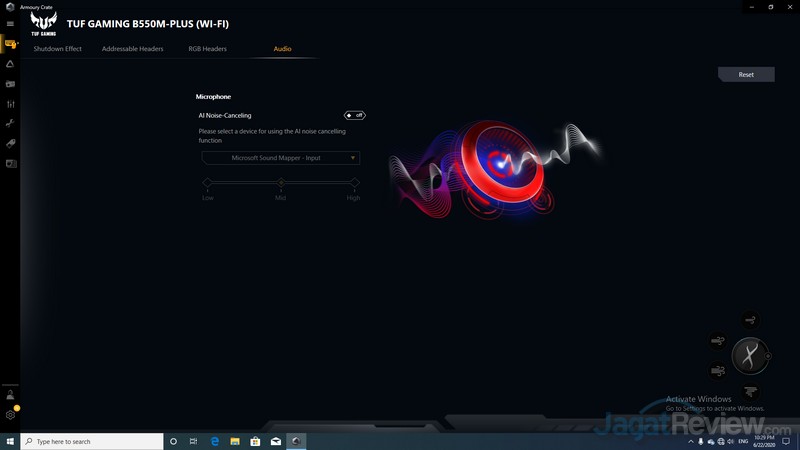The image size is (800, 450).
Task: Open the clock showing 10:29 PM
Action: (x=764, y=441)
